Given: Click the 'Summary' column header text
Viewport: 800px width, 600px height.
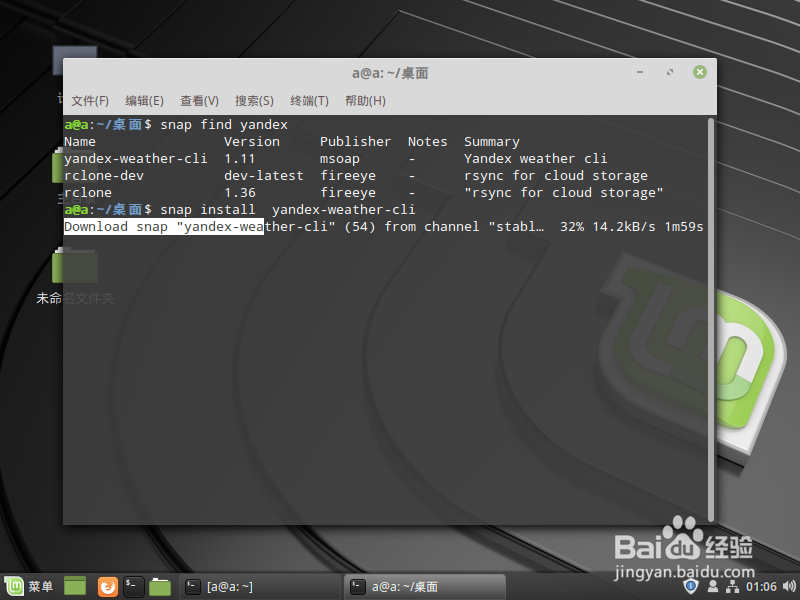Looking at the screenshot, I should [492, 142].
